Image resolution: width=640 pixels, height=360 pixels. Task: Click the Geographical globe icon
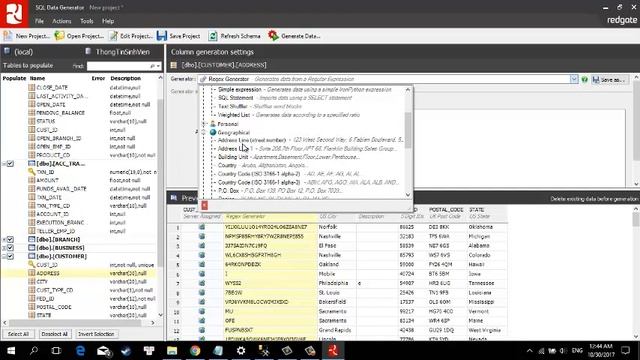point(213,132)
